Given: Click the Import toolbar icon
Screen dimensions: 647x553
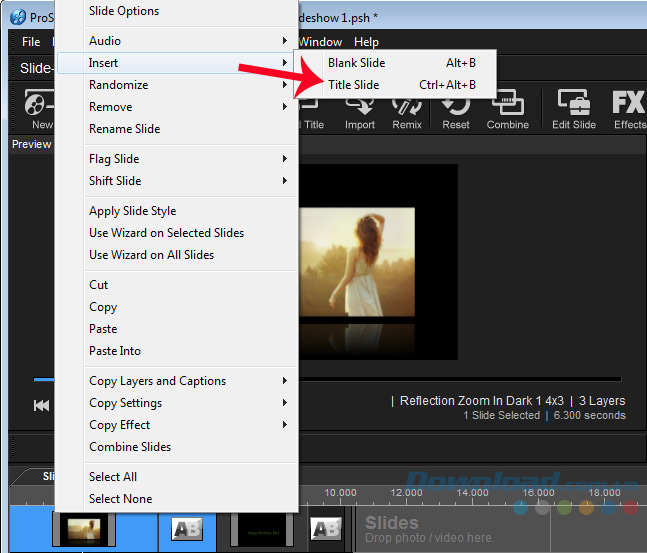Looking at the screenshot, I should (x=360, y=111).
